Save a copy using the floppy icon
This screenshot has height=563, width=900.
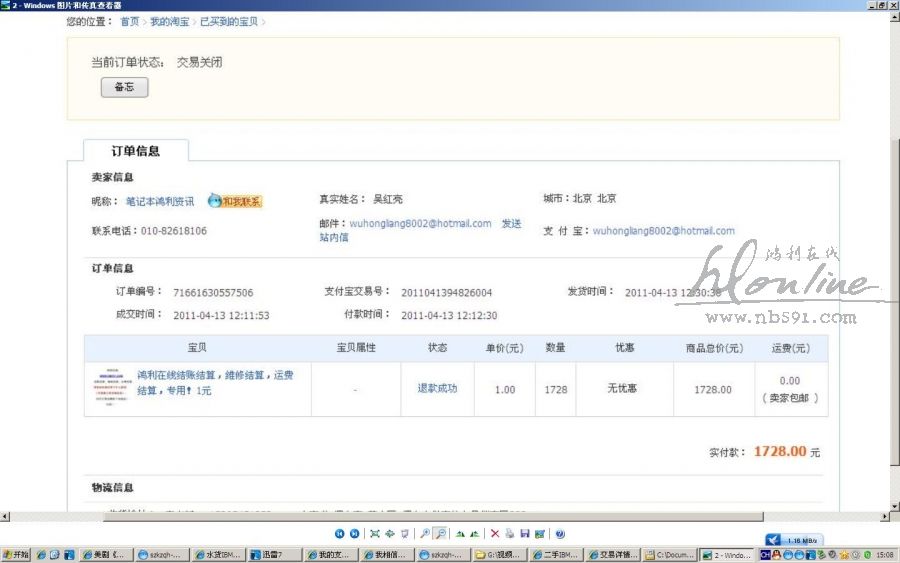coord(525,534)
